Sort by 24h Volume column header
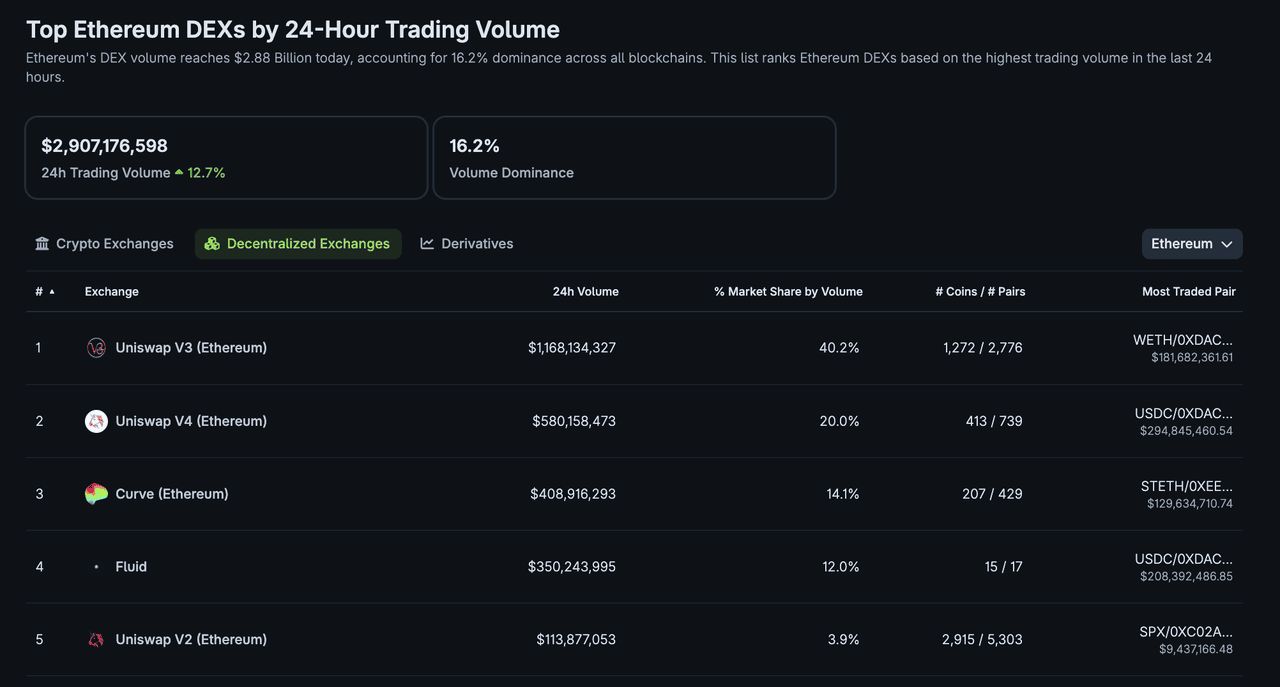This screenshot has width=1280, height=687. click(585, 292)
